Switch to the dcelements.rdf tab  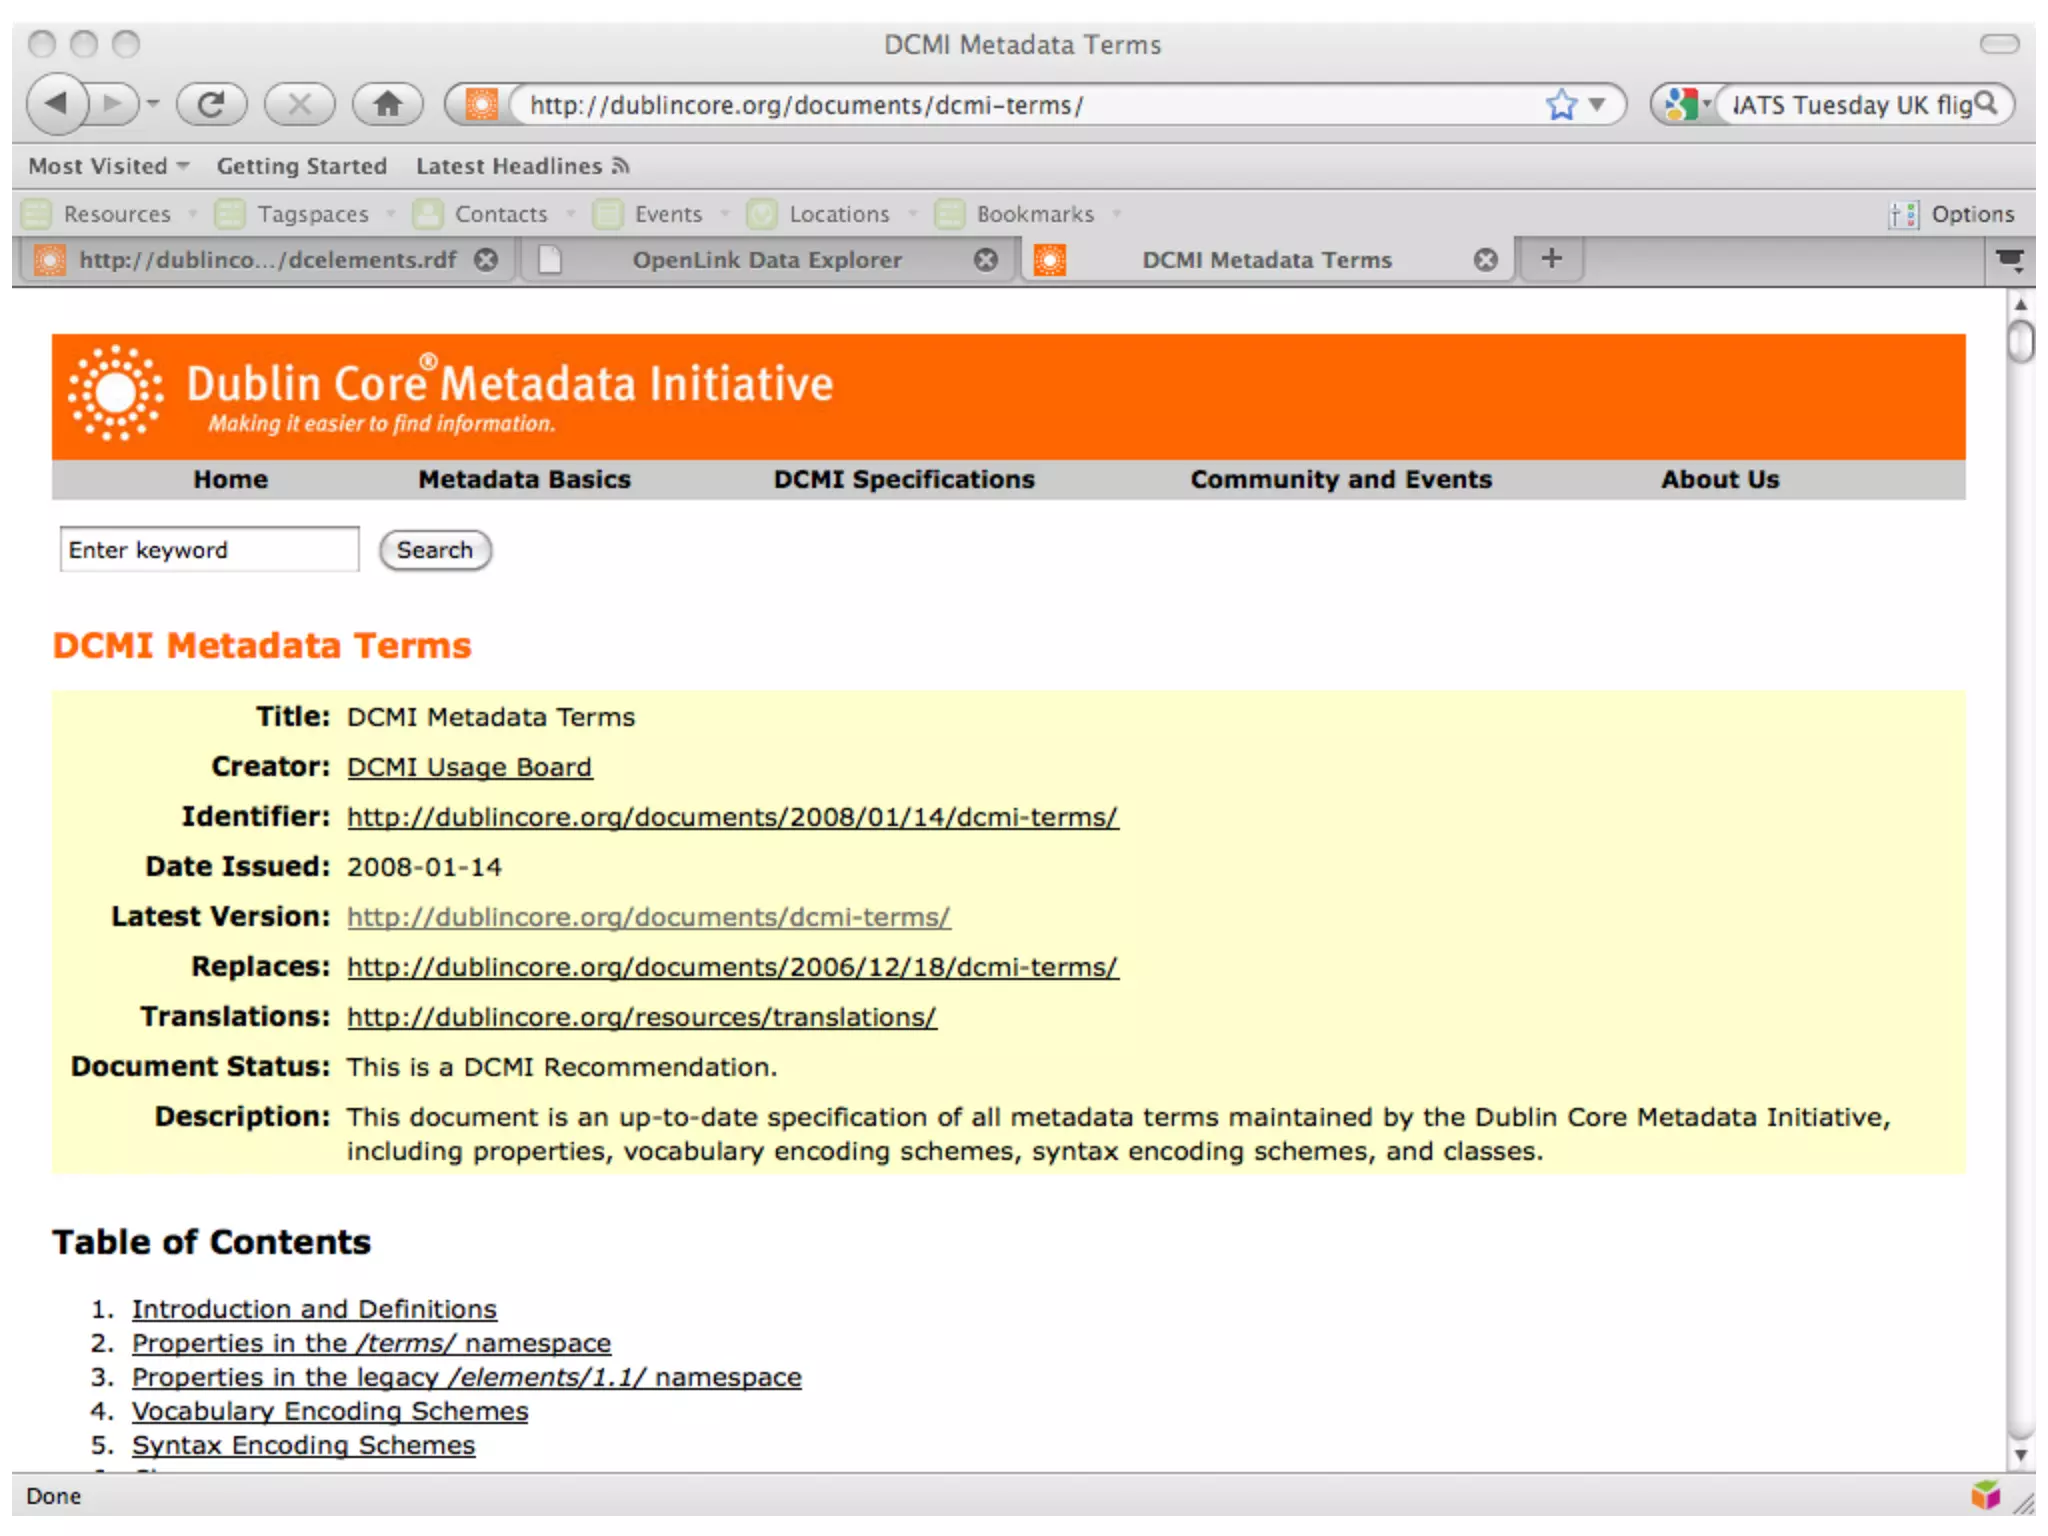point(267,260)
